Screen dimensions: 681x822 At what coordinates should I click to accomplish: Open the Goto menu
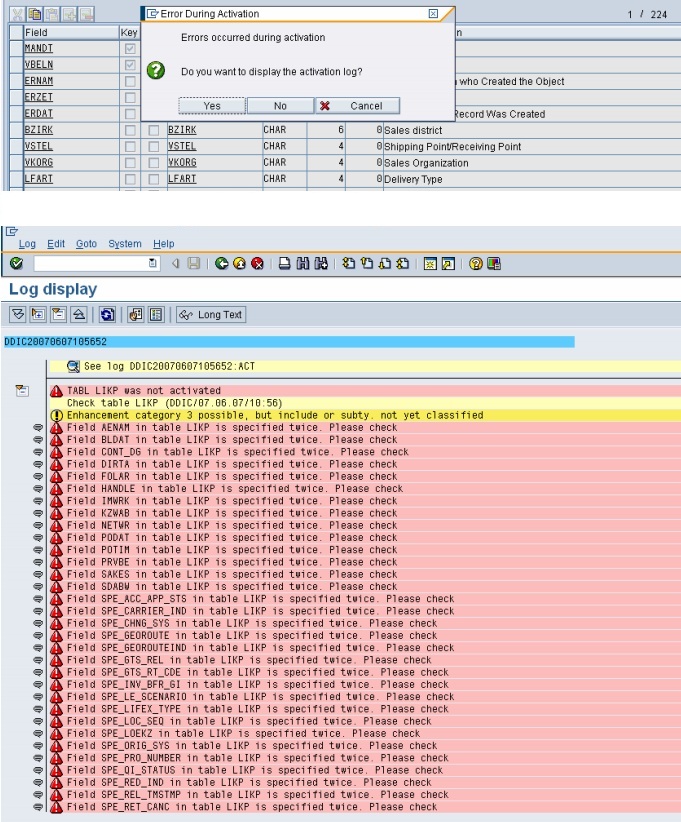pos(87,244)
